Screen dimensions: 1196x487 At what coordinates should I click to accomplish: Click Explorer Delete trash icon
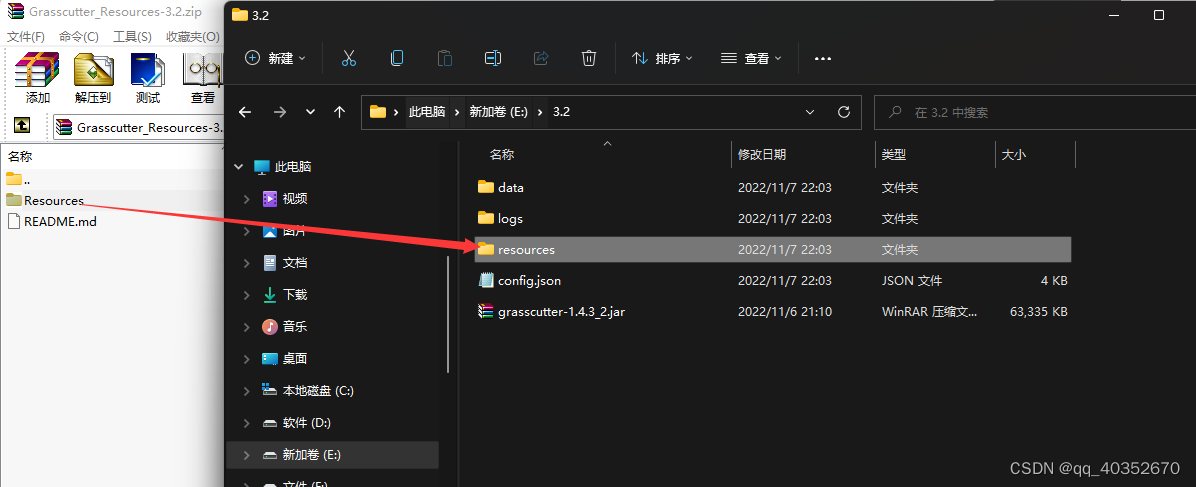[589, 58]
